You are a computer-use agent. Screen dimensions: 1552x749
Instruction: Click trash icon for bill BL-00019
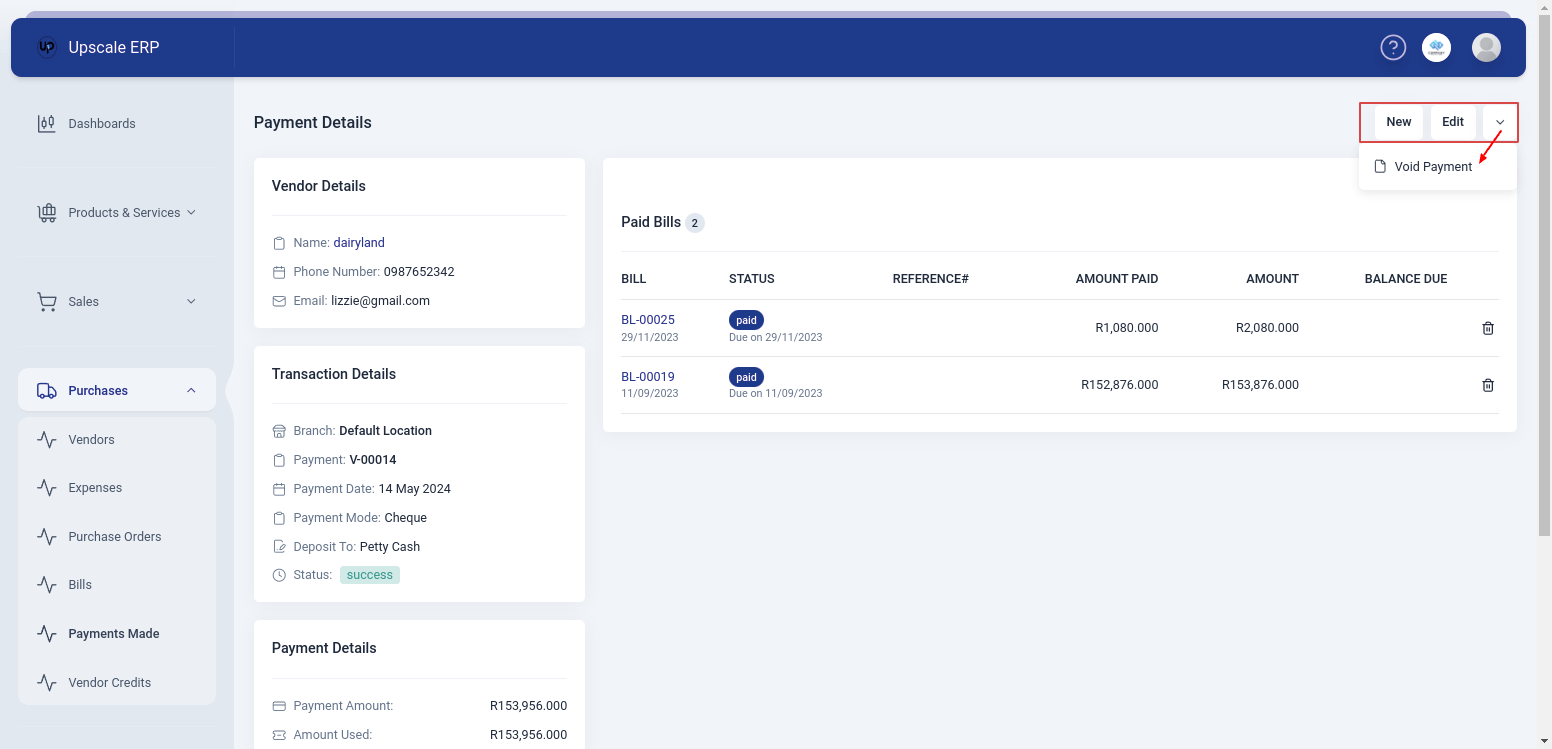(x=1487, y=385)
